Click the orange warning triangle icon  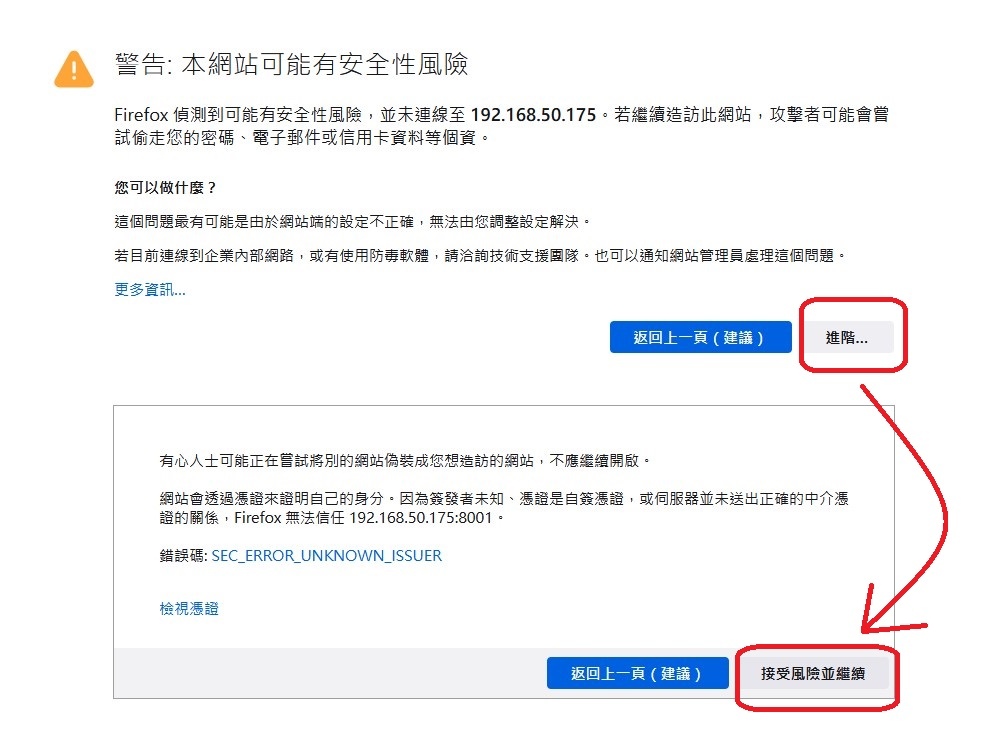pos(74,69)
